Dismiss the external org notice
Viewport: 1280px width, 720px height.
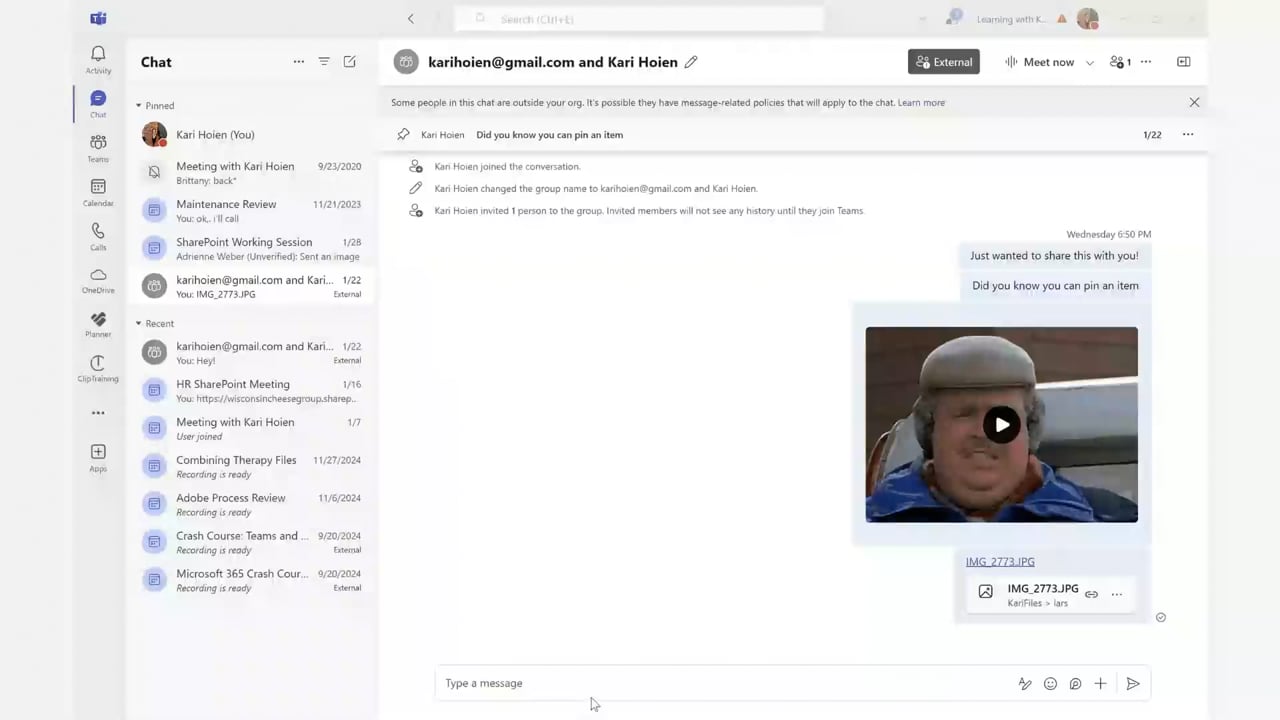pyautogui.click(x=1194, y=102)
